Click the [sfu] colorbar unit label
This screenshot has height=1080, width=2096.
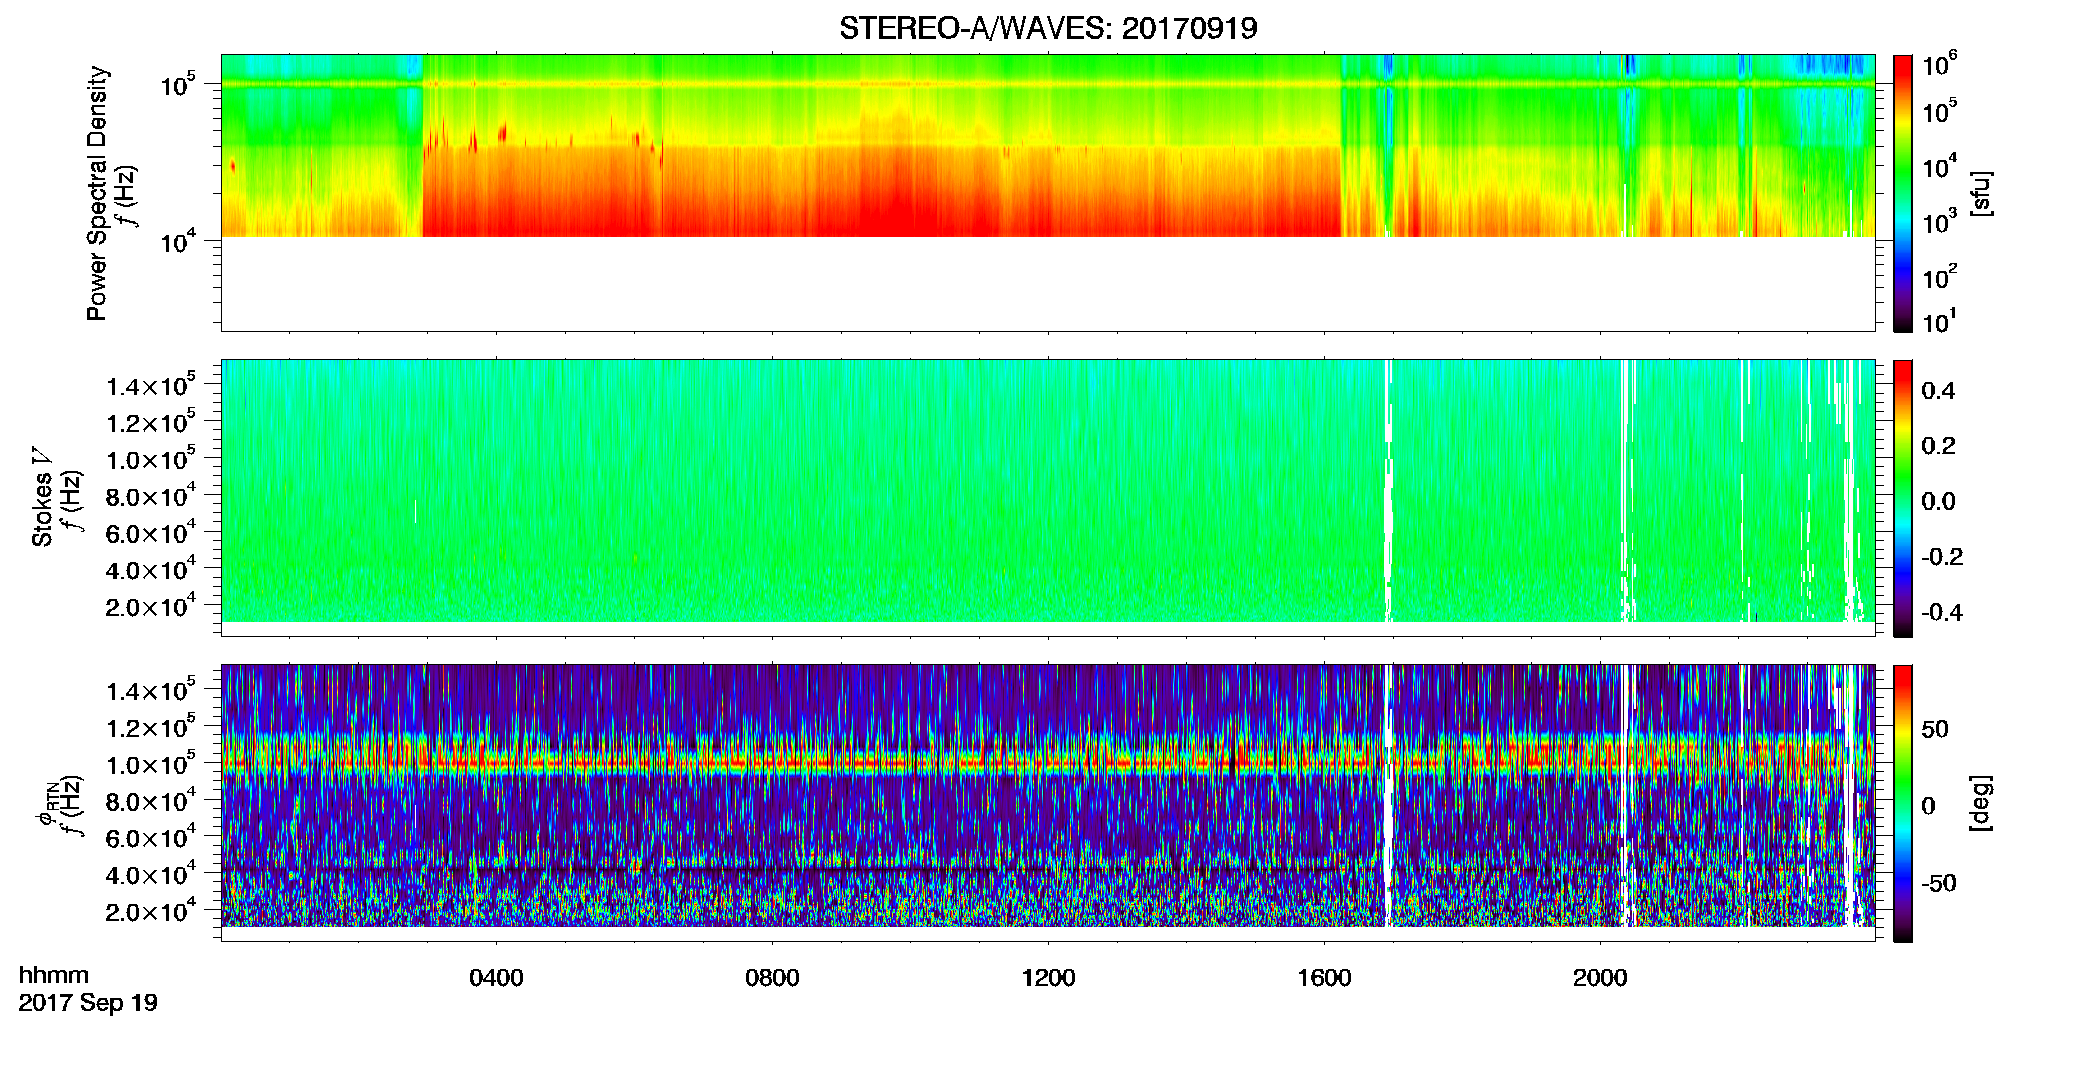pos(1980,193)
